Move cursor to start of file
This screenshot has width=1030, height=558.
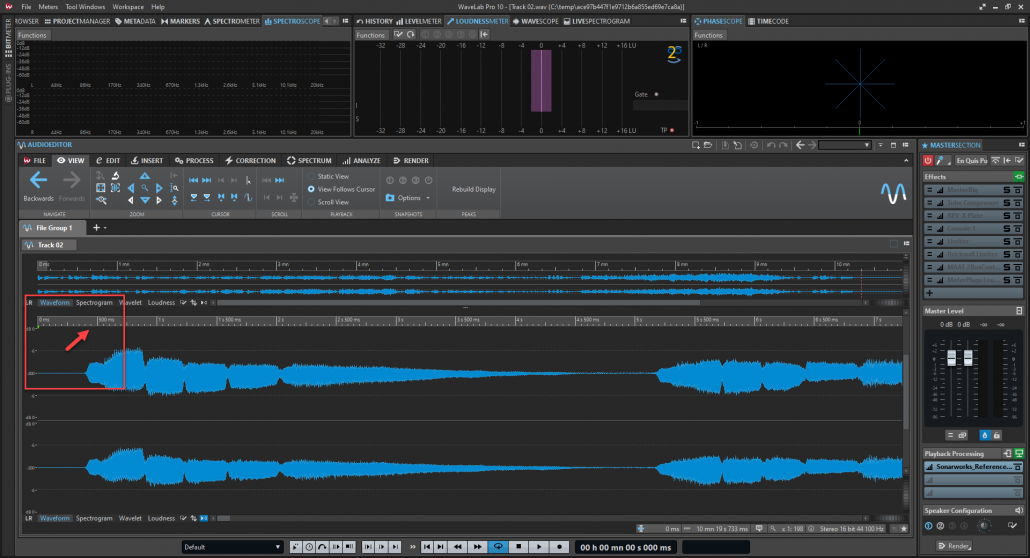pyautogui.click(x=193, y=180)
